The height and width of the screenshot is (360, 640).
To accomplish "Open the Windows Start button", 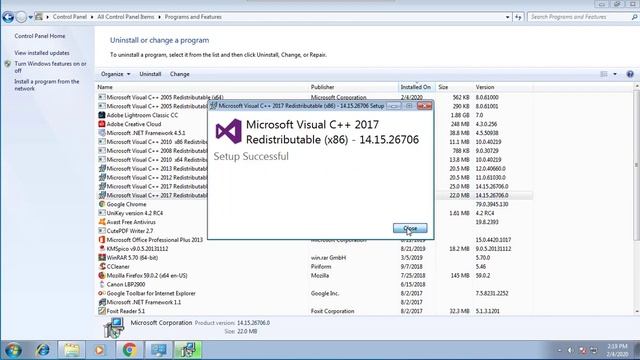I will 13,350.
